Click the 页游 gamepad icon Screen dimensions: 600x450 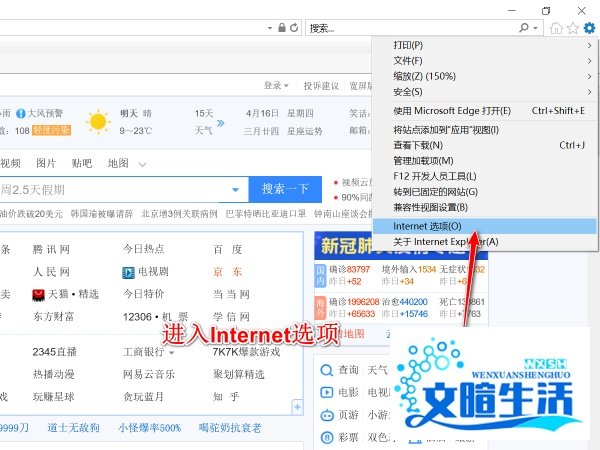(x=326, y=415)
